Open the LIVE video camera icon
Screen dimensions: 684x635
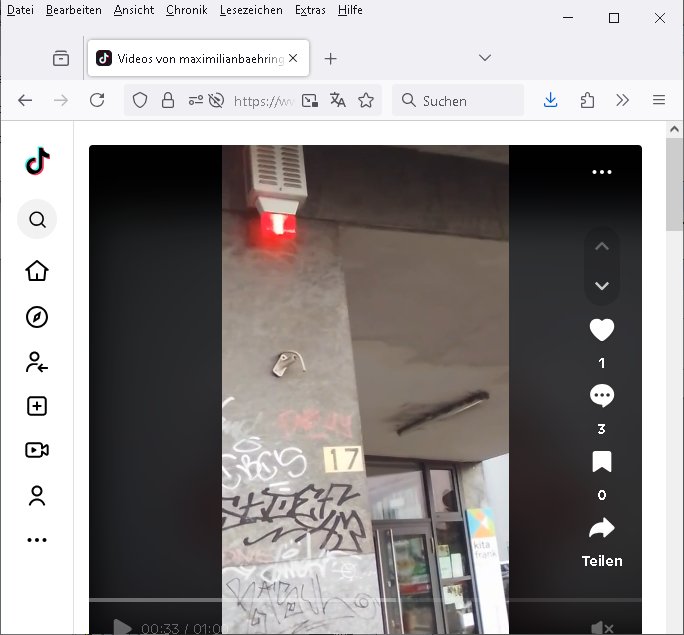coord(37,450)
